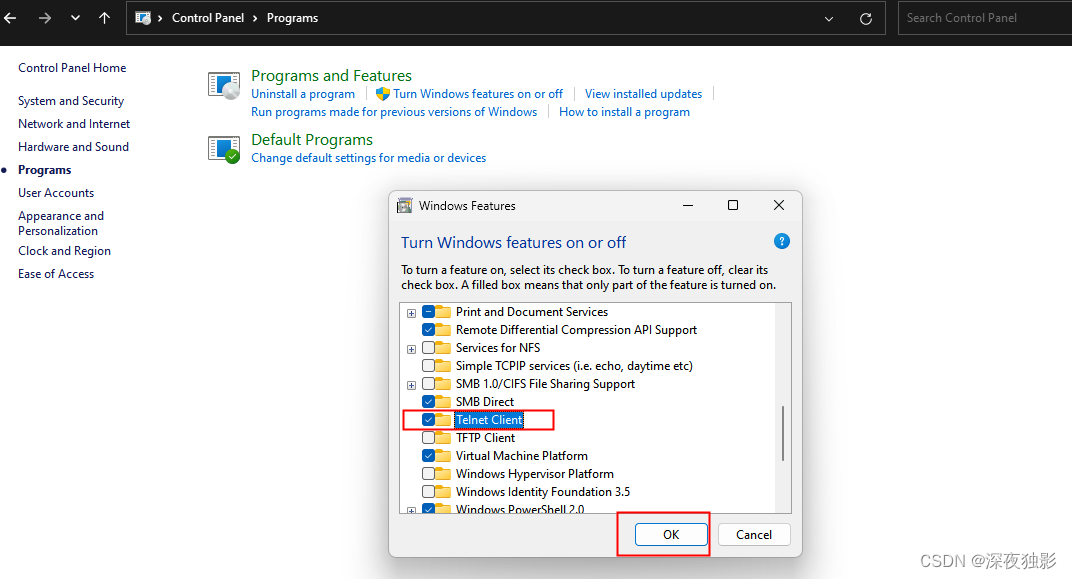Expand SMB 1.0/CIFS File Sharing Support
This screenshot has height=579, width=1072.
pos(412,386)
